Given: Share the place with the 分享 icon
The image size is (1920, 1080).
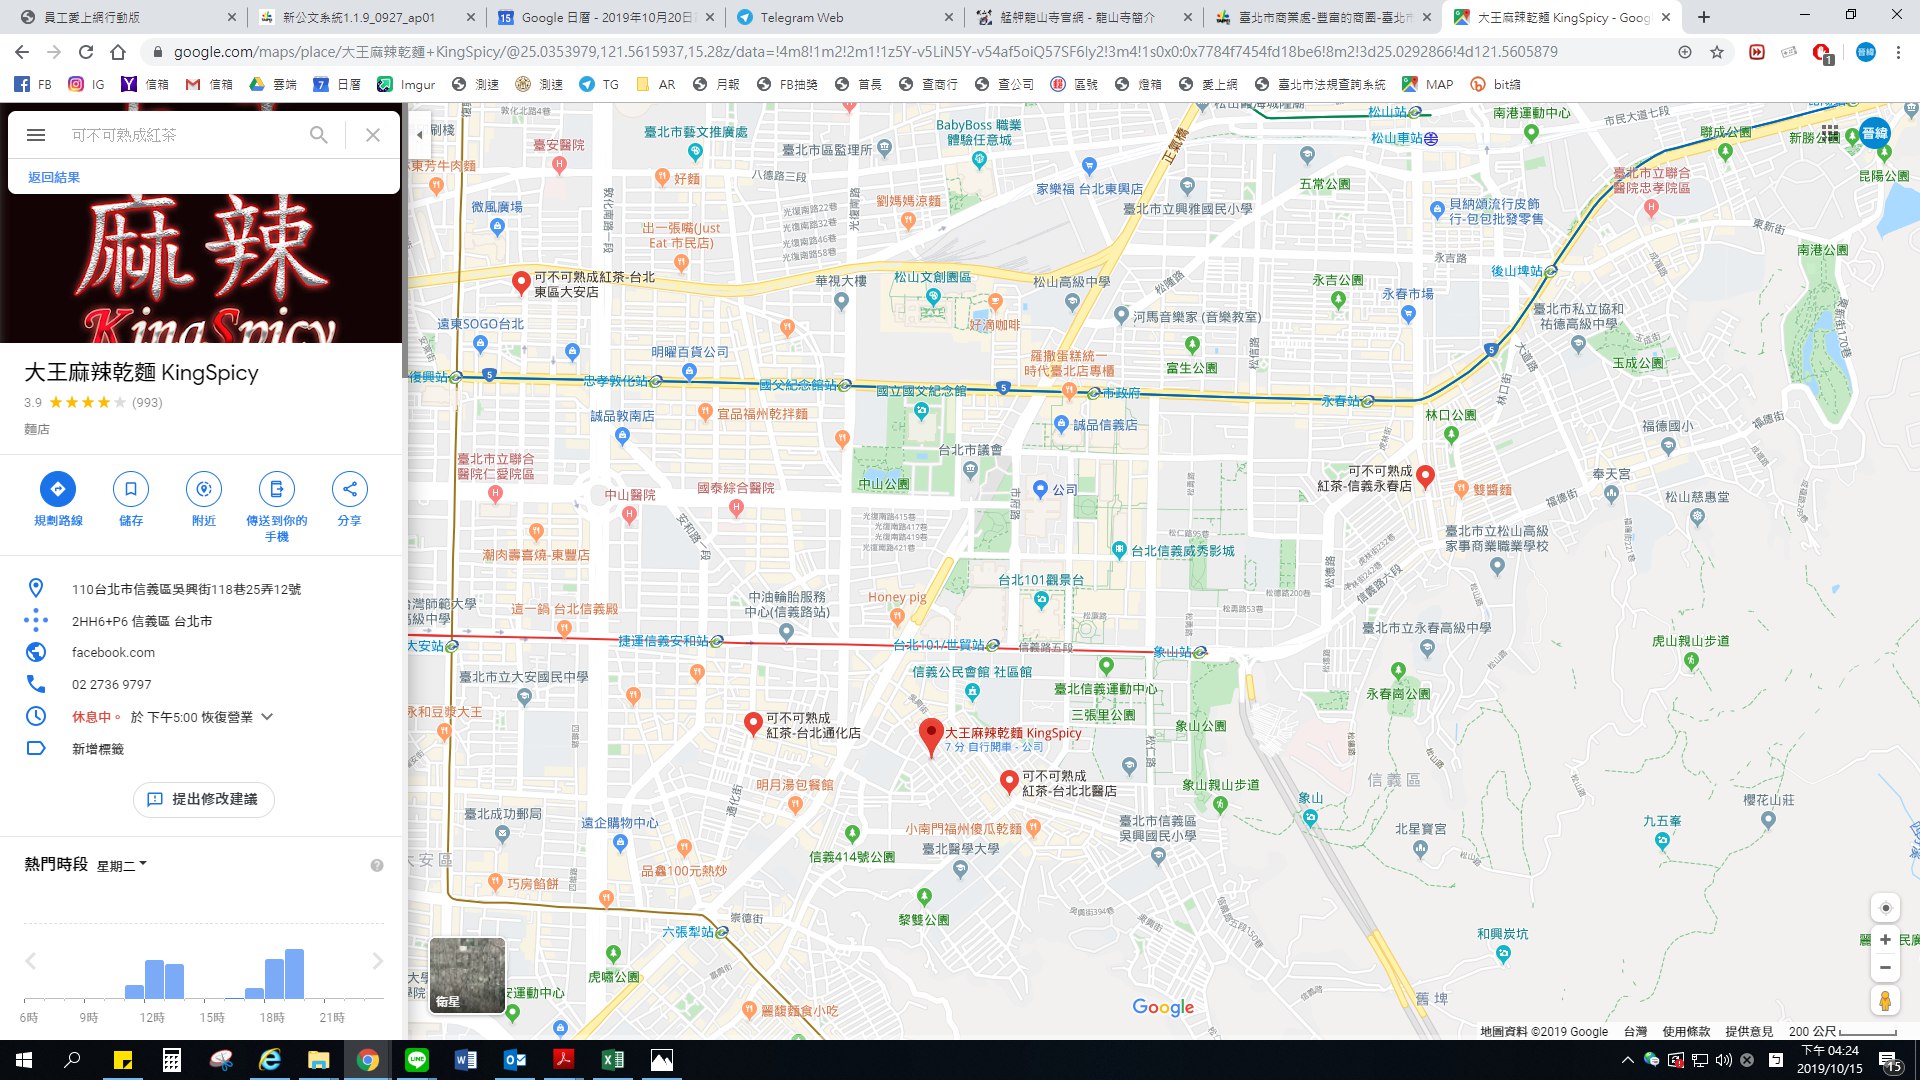Looking at the screenshot, I should click(x=349, y=489).
